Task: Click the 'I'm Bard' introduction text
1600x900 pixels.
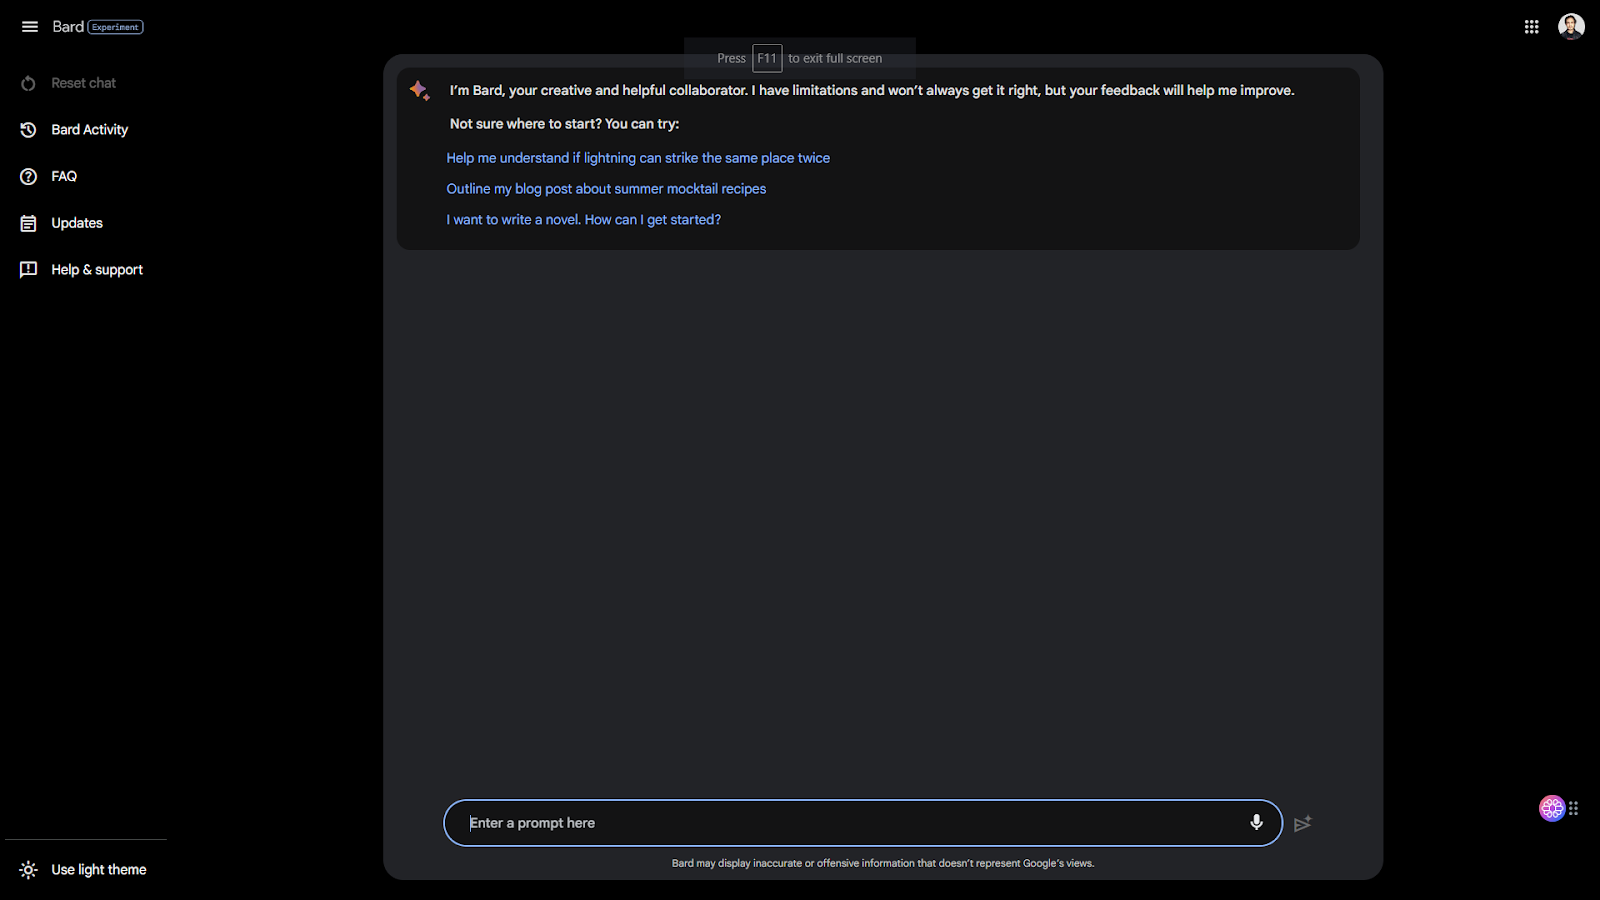Action: coord(872,90)
